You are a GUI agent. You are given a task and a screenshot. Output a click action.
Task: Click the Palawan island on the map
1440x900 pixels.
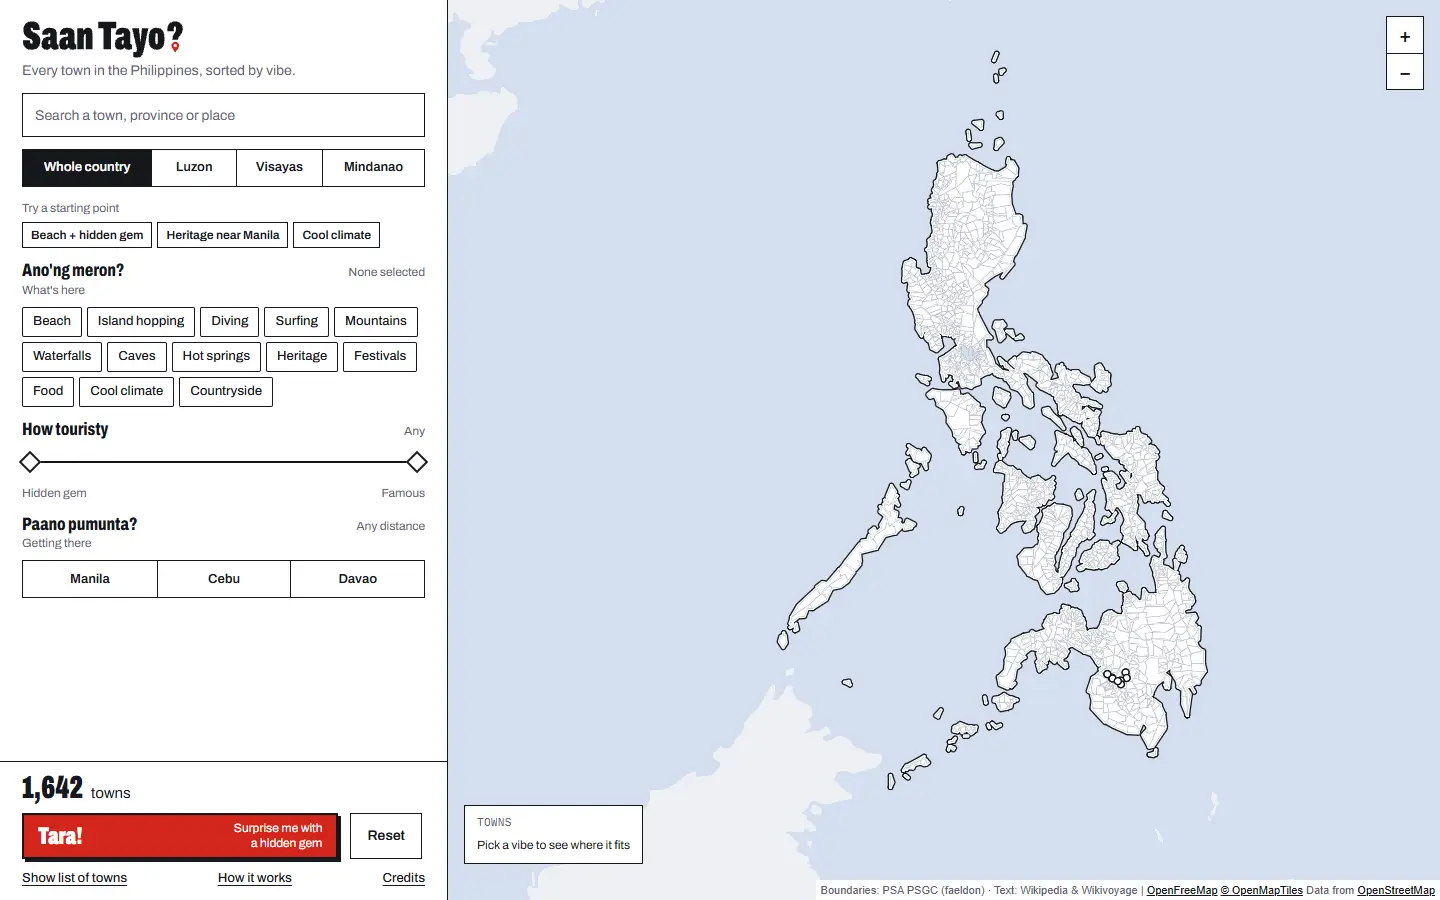tap(850, 570)
